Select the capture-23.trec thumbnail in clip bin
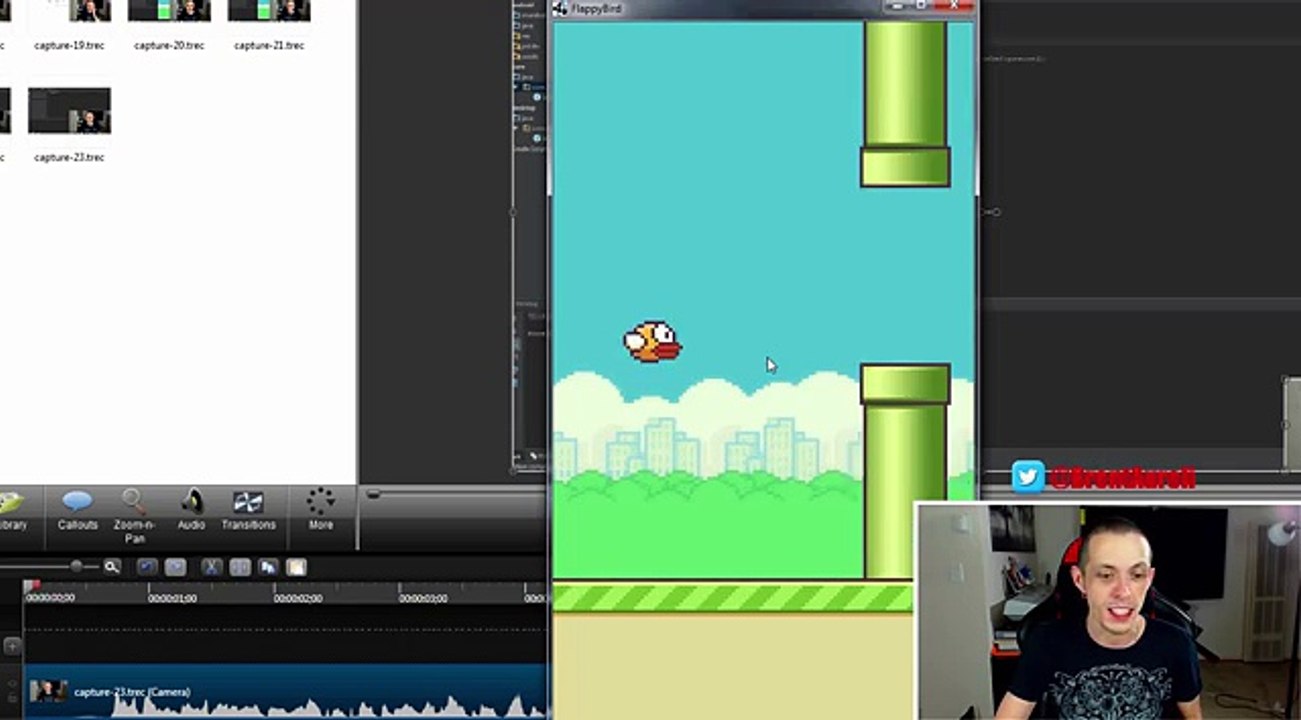Viewport: 1301px width, 720px height. tap(69, 111)
